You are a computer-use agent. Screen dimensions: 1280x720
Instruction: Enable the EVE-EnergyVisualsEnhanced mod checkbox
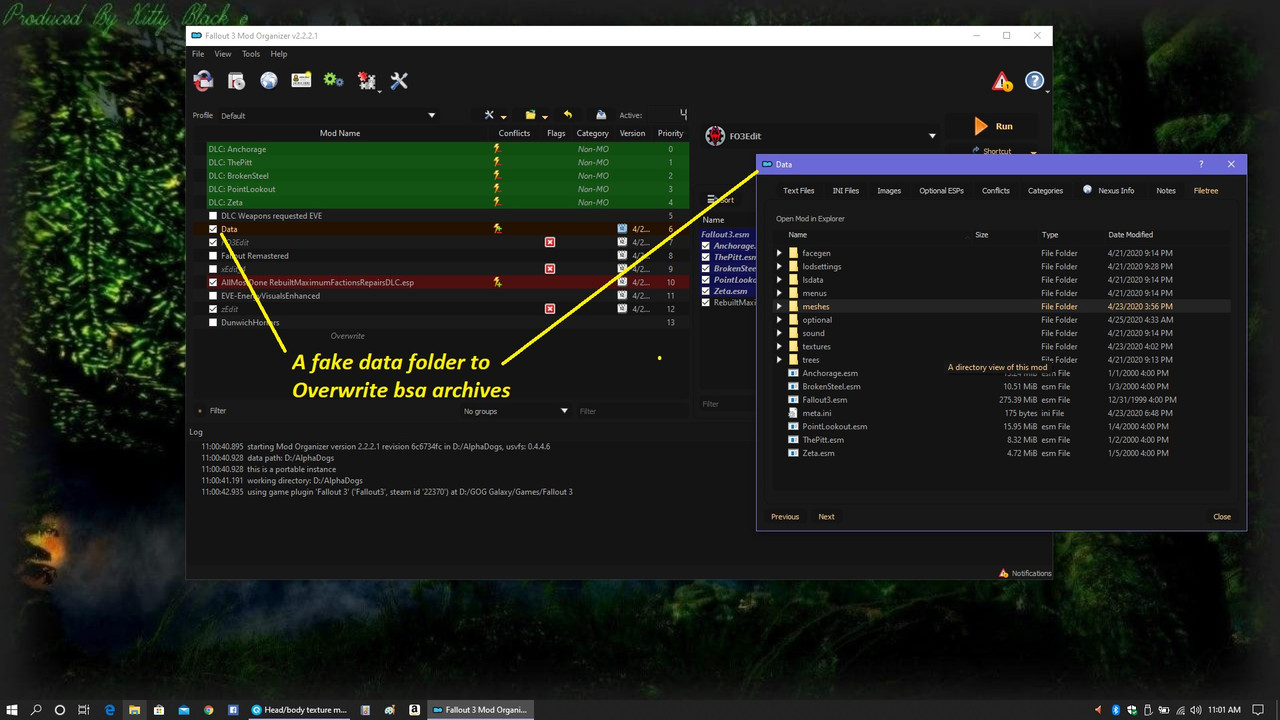pos(213,296)
